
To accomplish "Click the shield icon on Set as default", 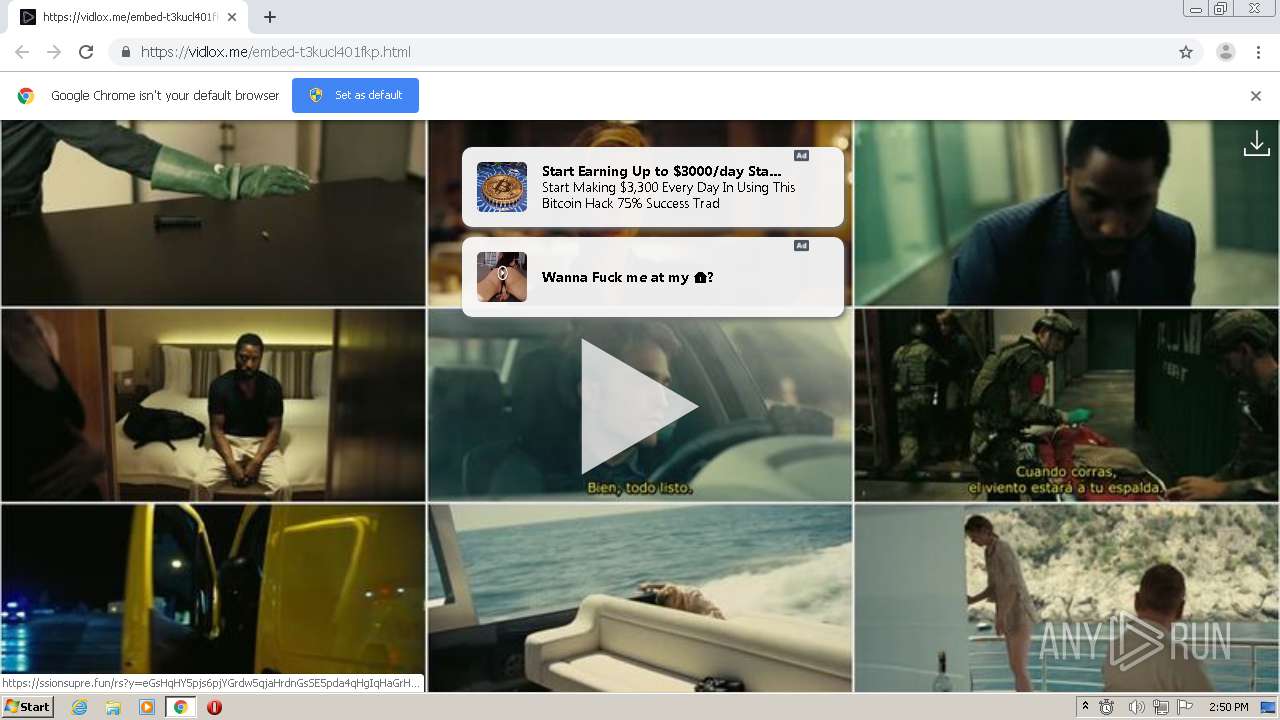I will point(316,95).
